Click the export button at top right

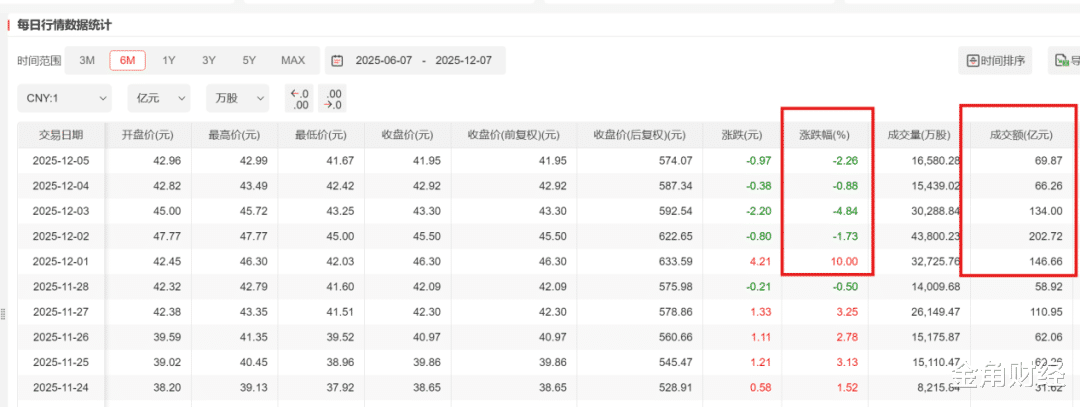click(1064, 61)
